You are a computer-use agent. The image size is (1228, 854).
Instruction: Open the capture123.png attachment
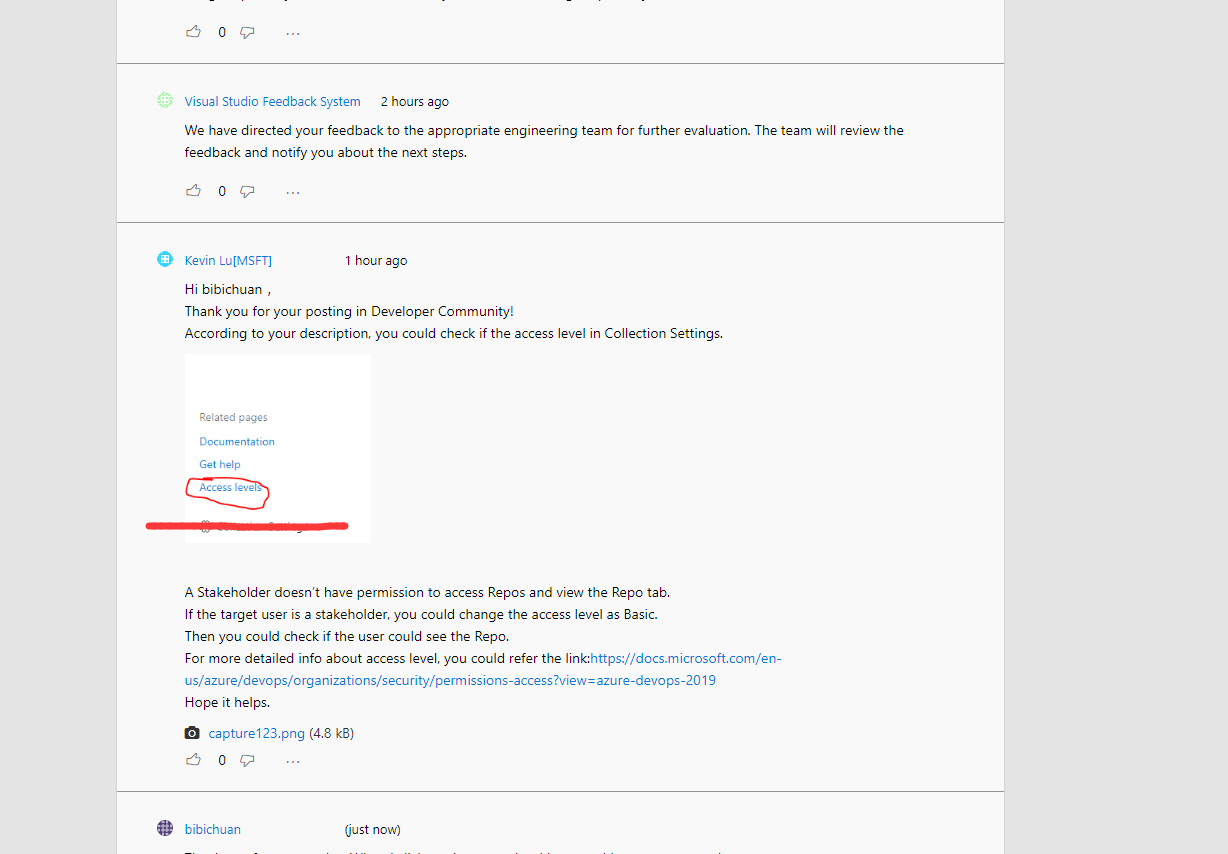click(x=256, y=733)
